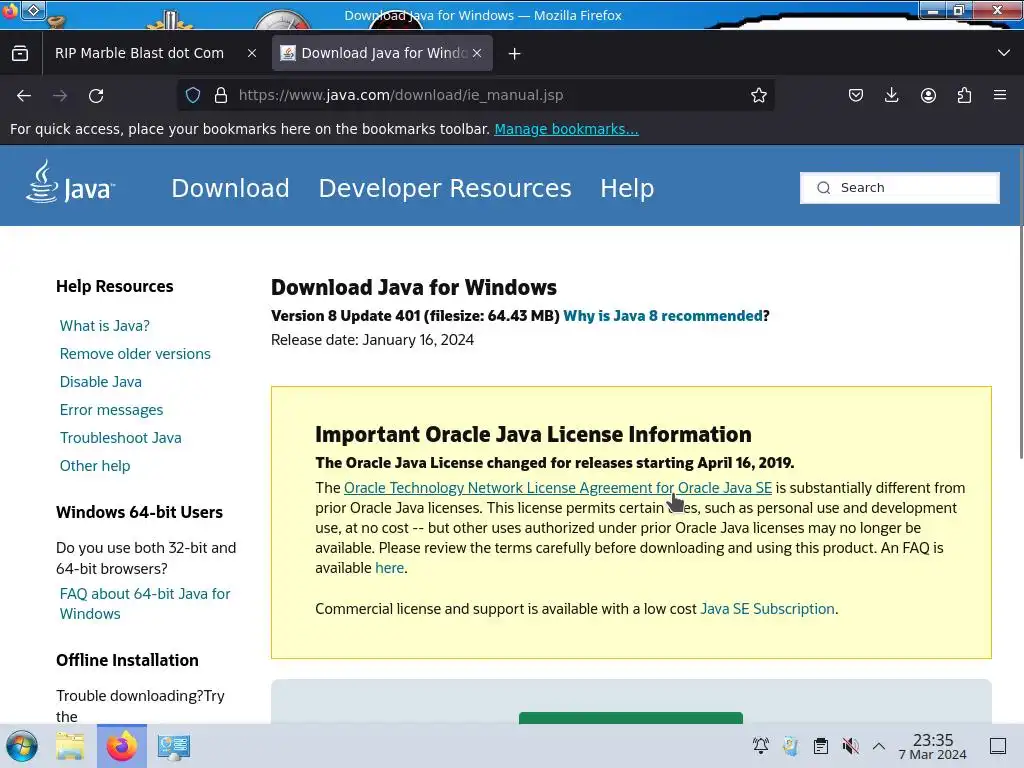Screen dimensions: 1024x768
Task: Open 'Why is Java 8 recommended' link
Action: (x=662, y=316)
